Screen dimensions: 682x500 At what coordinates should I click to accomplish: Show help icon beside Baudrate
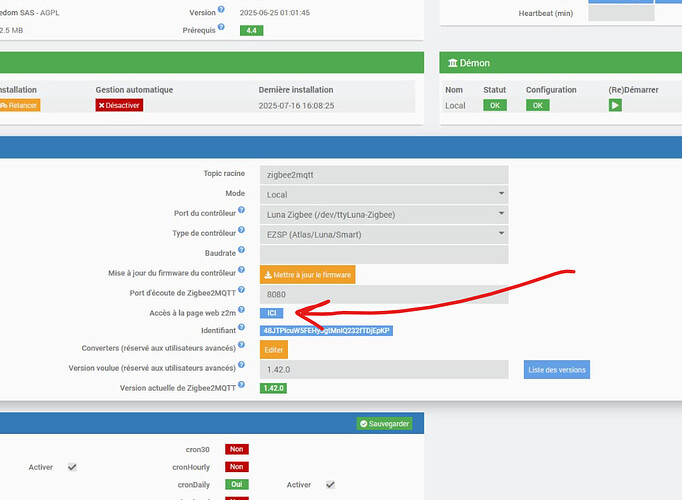[241, 250]
